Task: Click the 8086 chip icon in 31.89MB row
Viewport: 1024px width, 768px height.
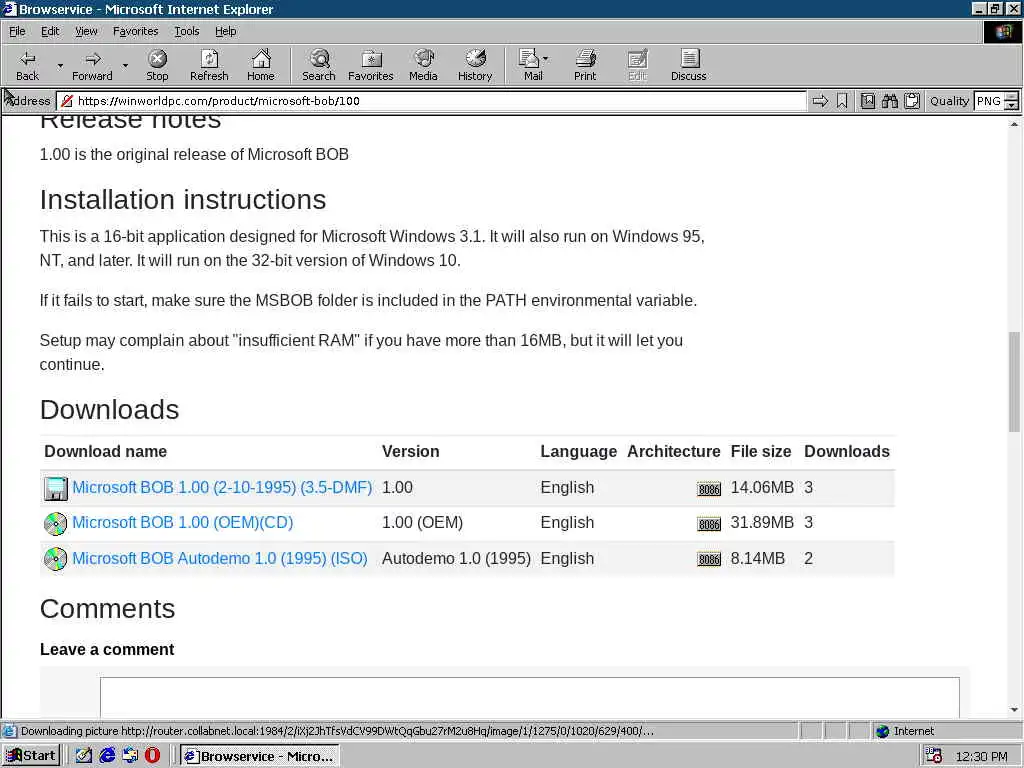Action: point(709,524)
